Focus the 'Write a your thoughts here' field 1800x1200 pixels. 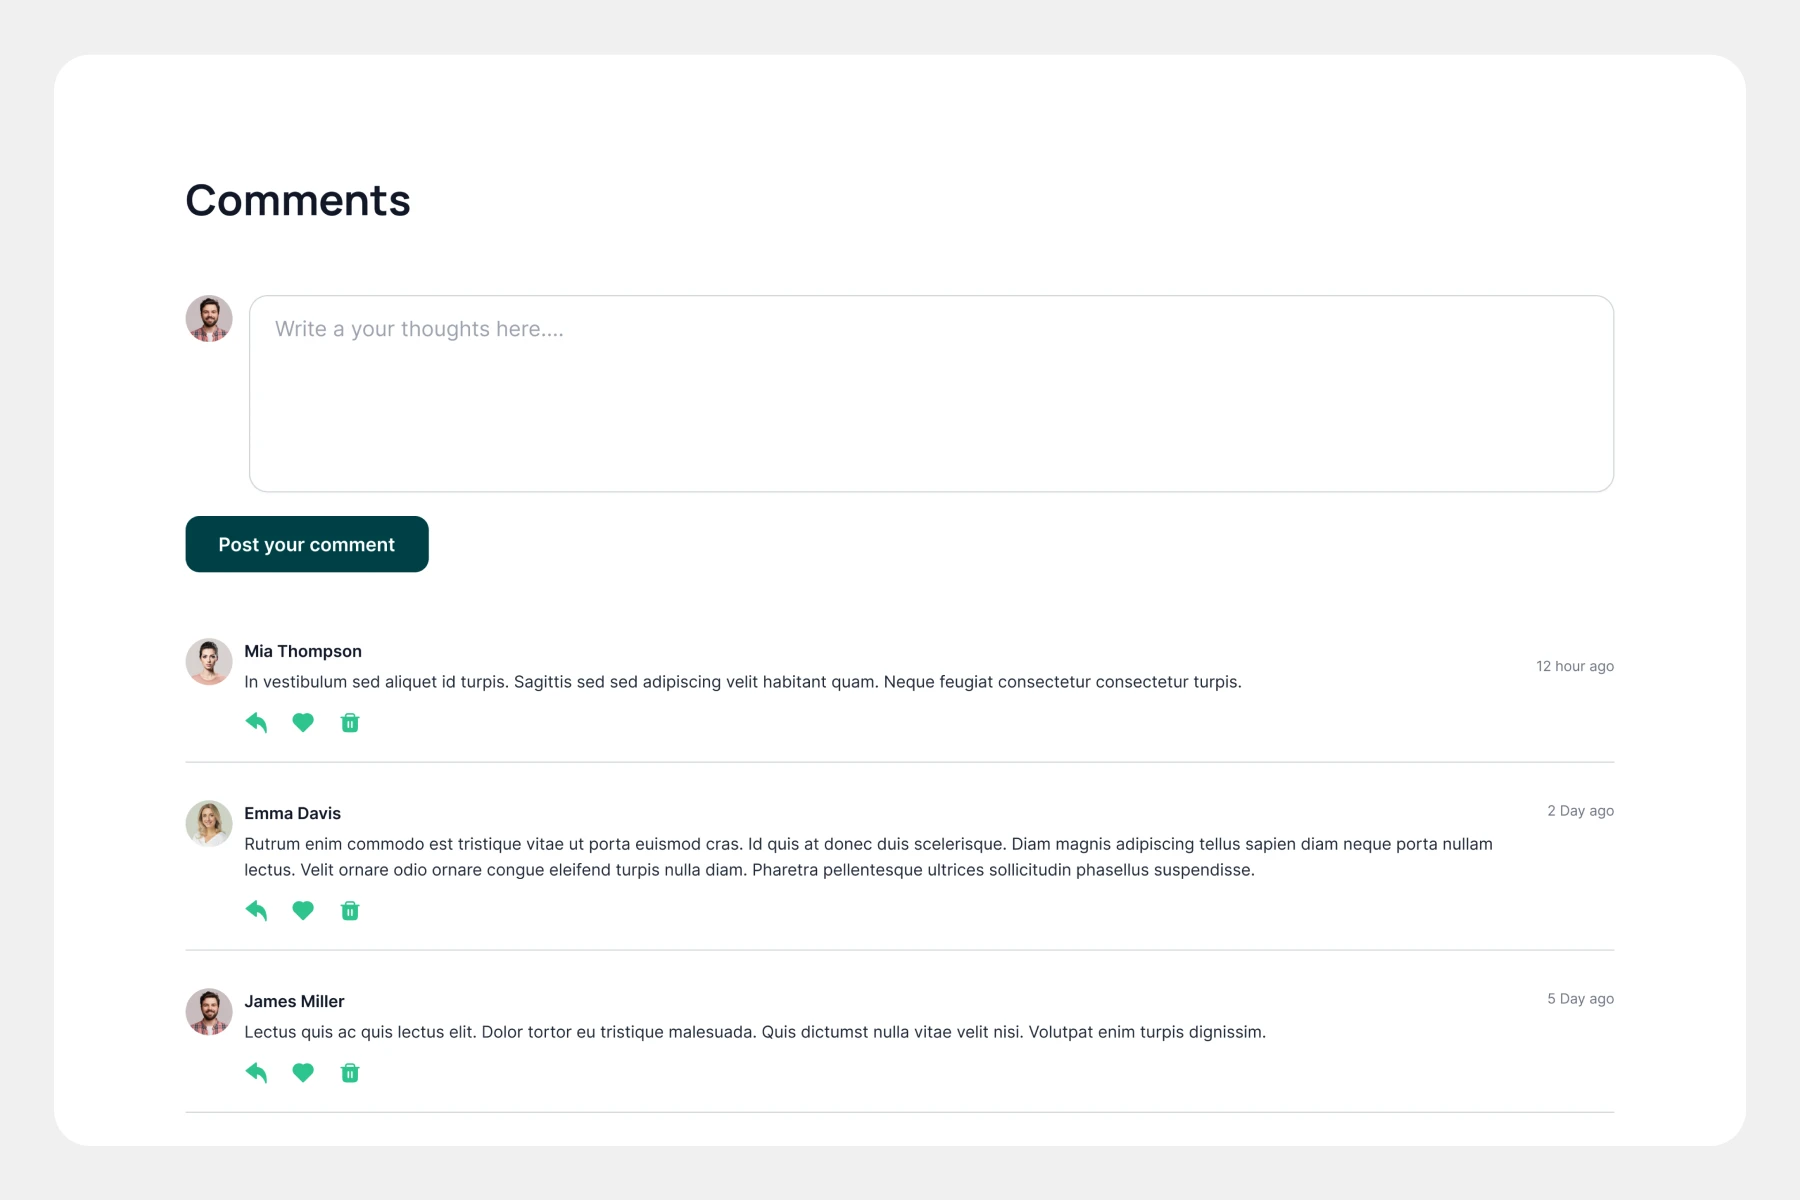pyautogui.click(x=930, y=393)
